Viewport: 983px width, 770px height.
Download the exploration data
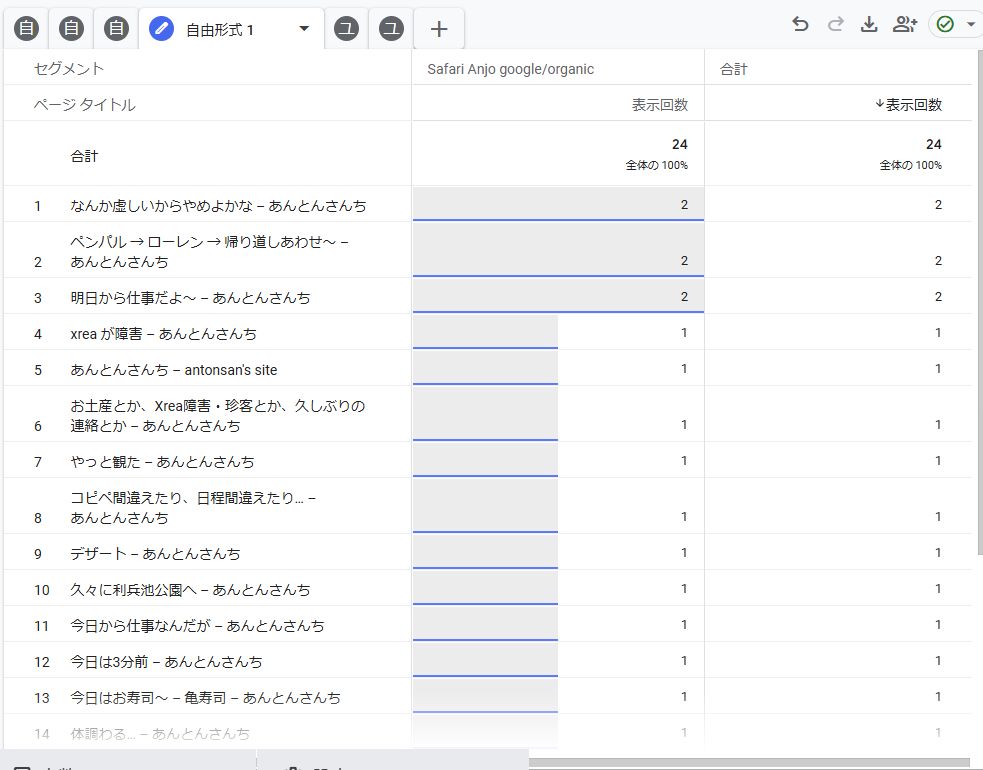[869, 25]
